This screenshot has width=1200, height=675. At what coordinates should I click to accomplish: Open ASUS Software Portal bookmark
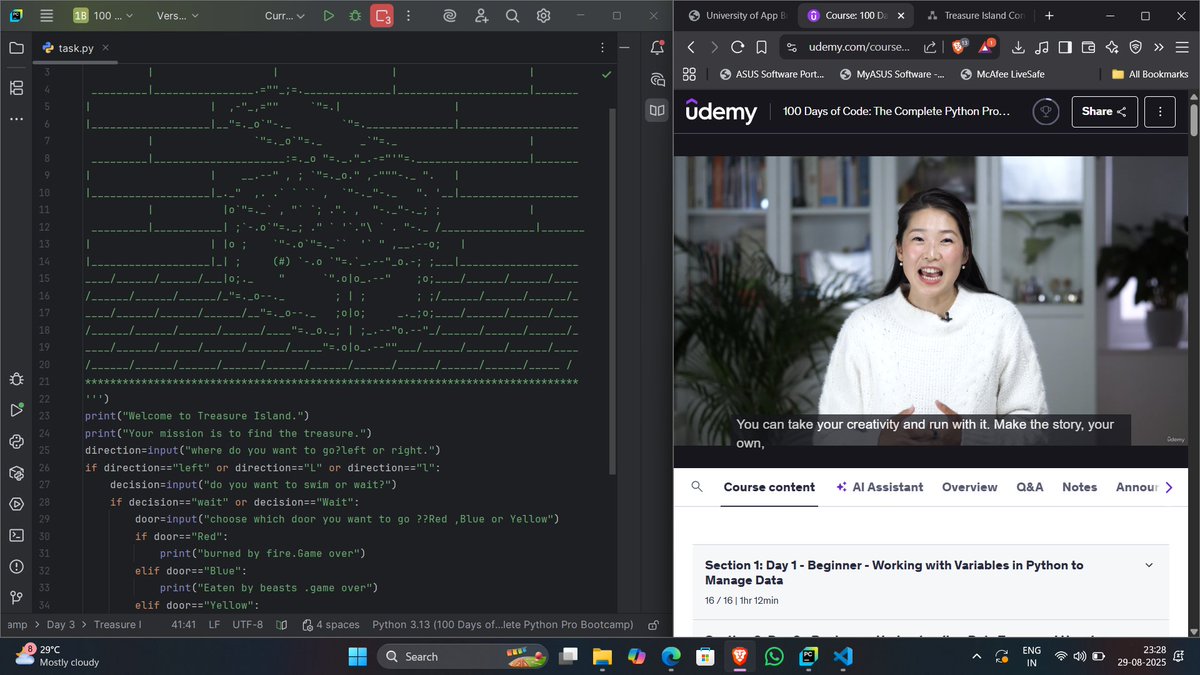pos(772,74)
